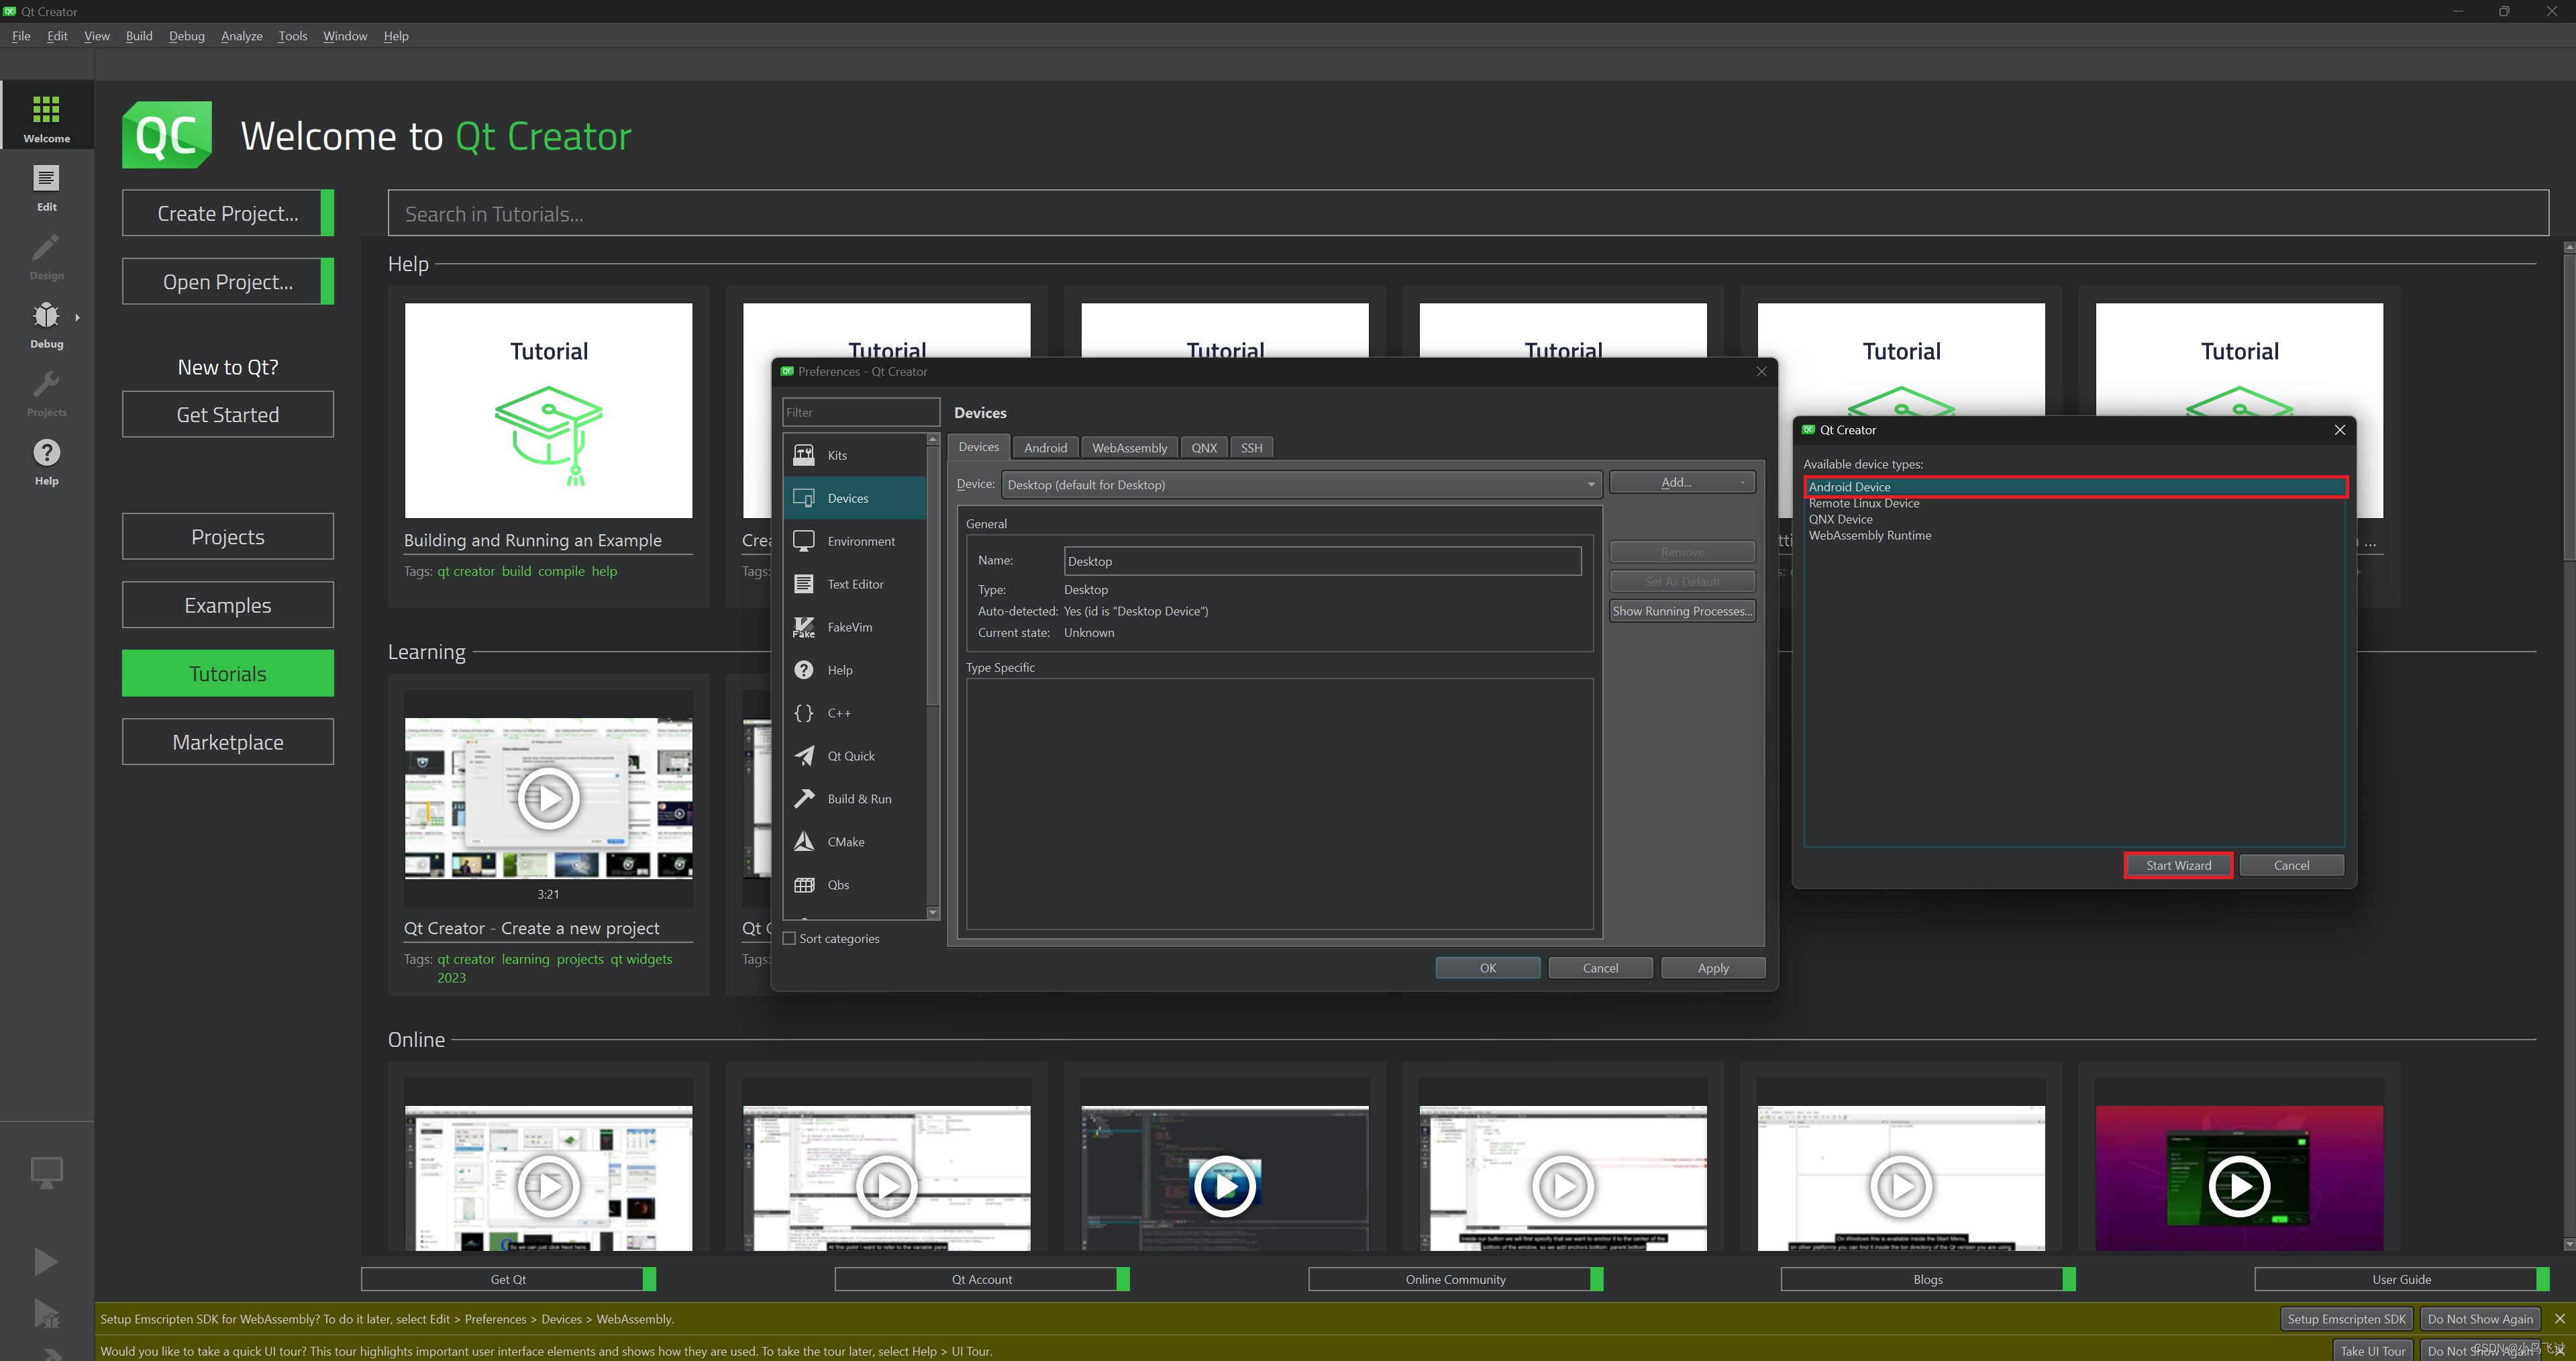
Task: Open Text Editor preferences category
Action: 854,584
